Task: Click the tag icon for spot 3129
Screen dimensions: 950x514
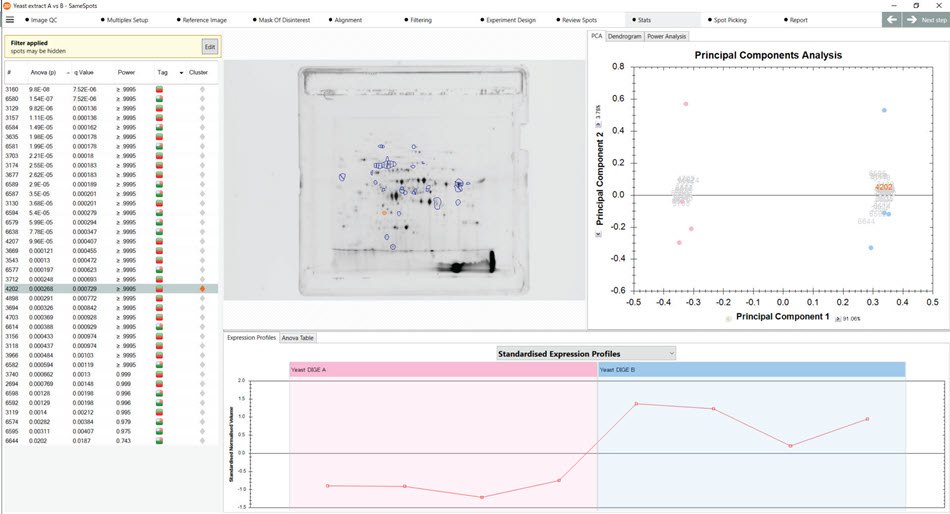Action: (x=159, y=108)
